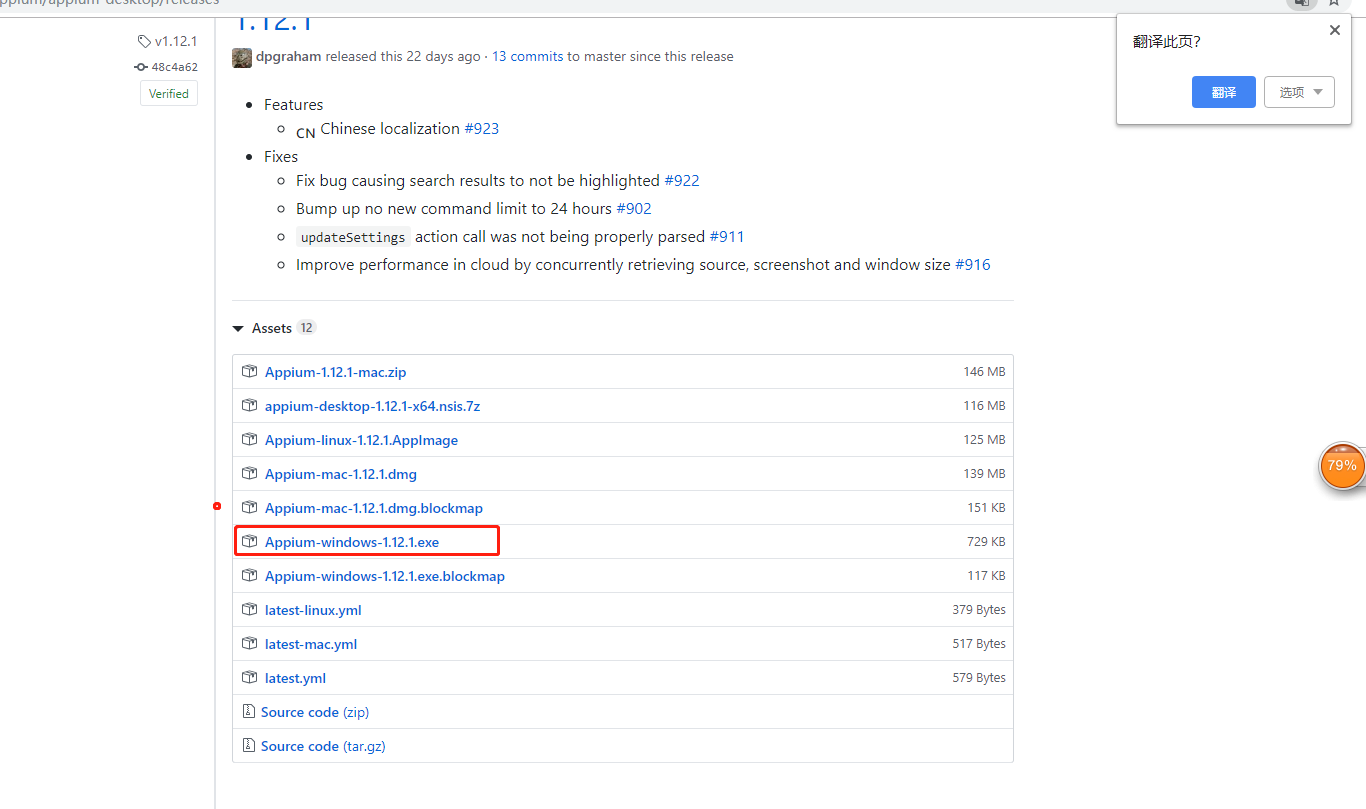1366x809 pixels.
Task: Click the updateSettings code label
Action: (354, 237)
